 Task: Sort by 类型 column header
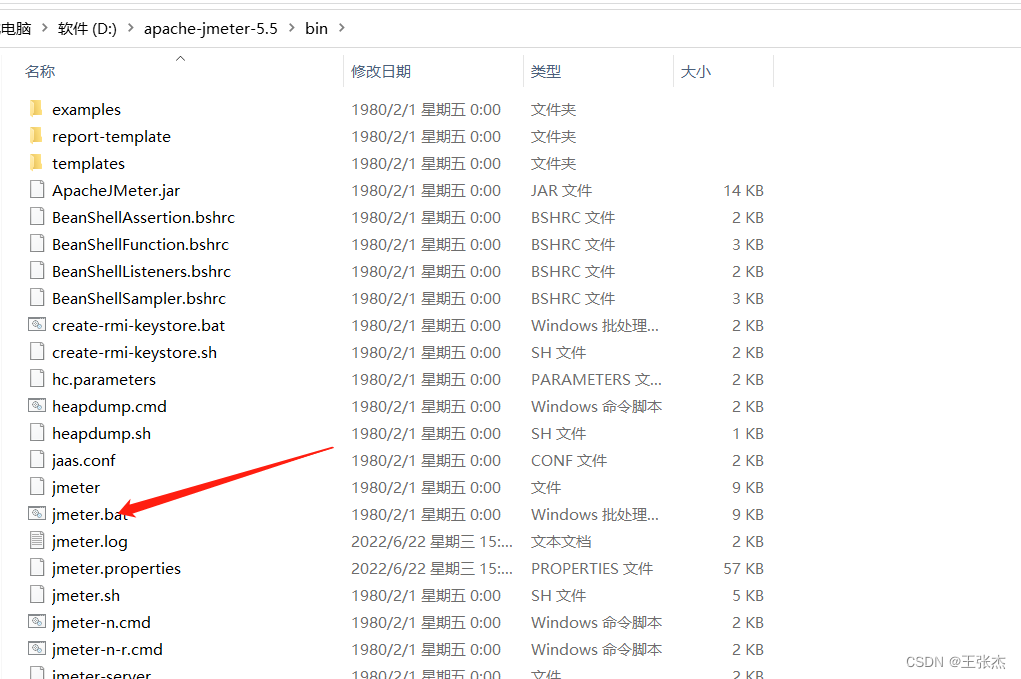click(x=546, y=71)
